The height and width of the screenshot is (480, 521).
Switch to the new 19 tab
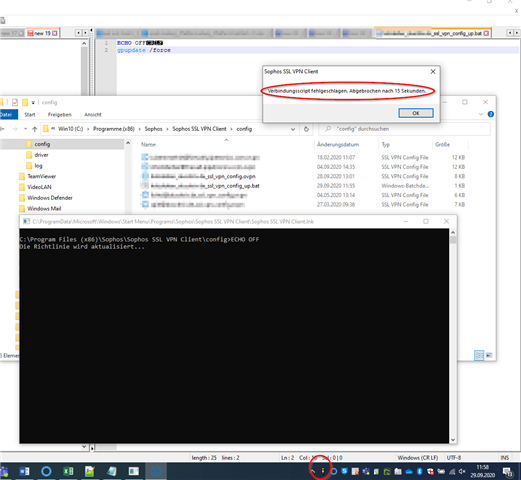click(42, 33)
